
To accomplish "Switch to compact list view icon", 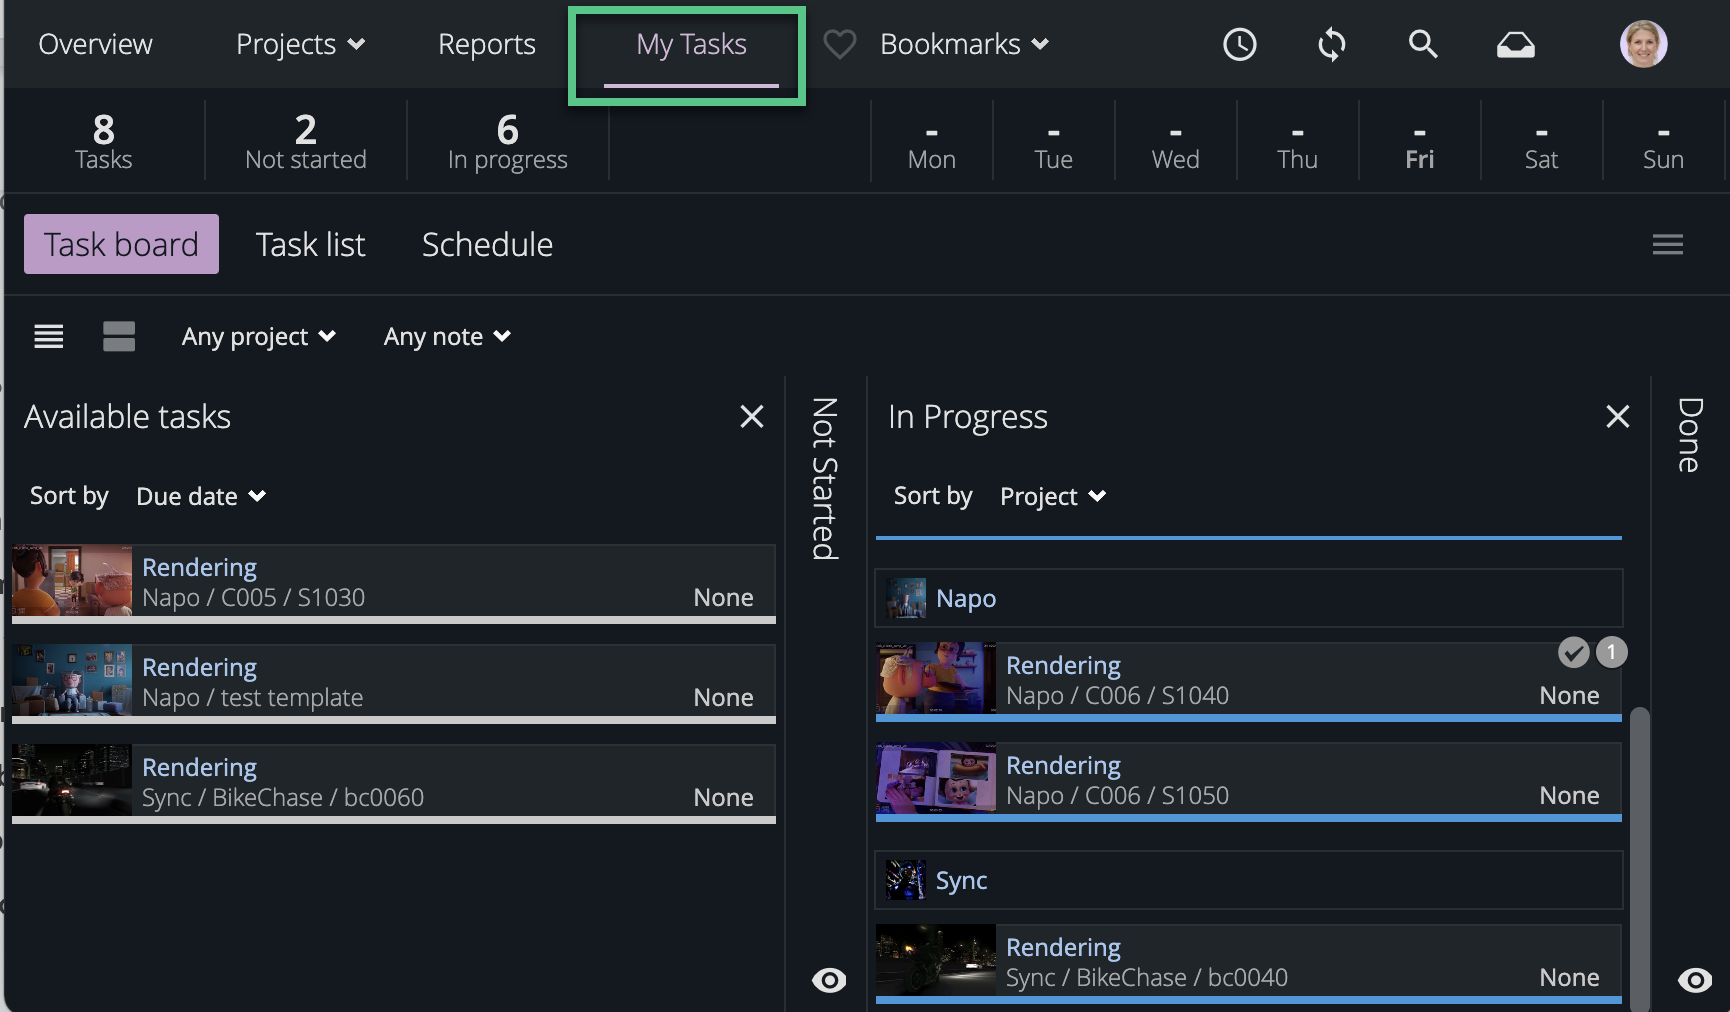I will point(49,337).
